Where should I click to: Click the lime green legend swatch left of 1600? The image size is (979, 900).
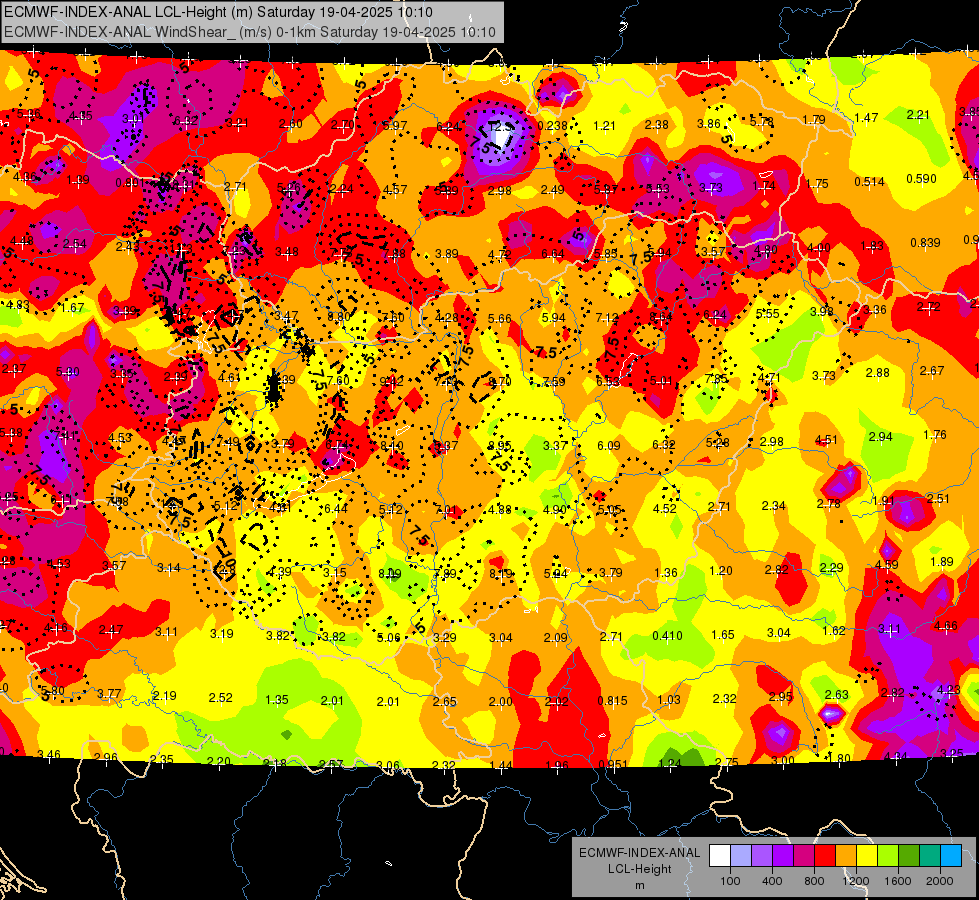pos(888,856)
